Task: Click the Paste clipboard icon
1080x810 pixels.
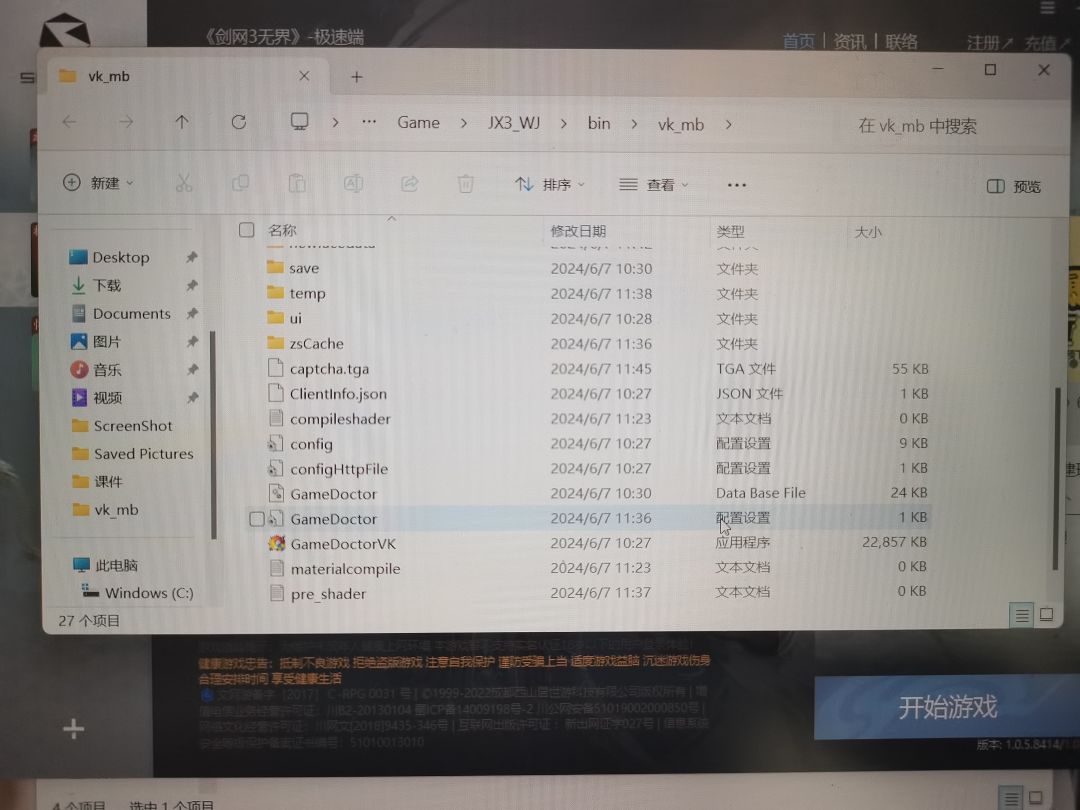Action: coord(297,183)
